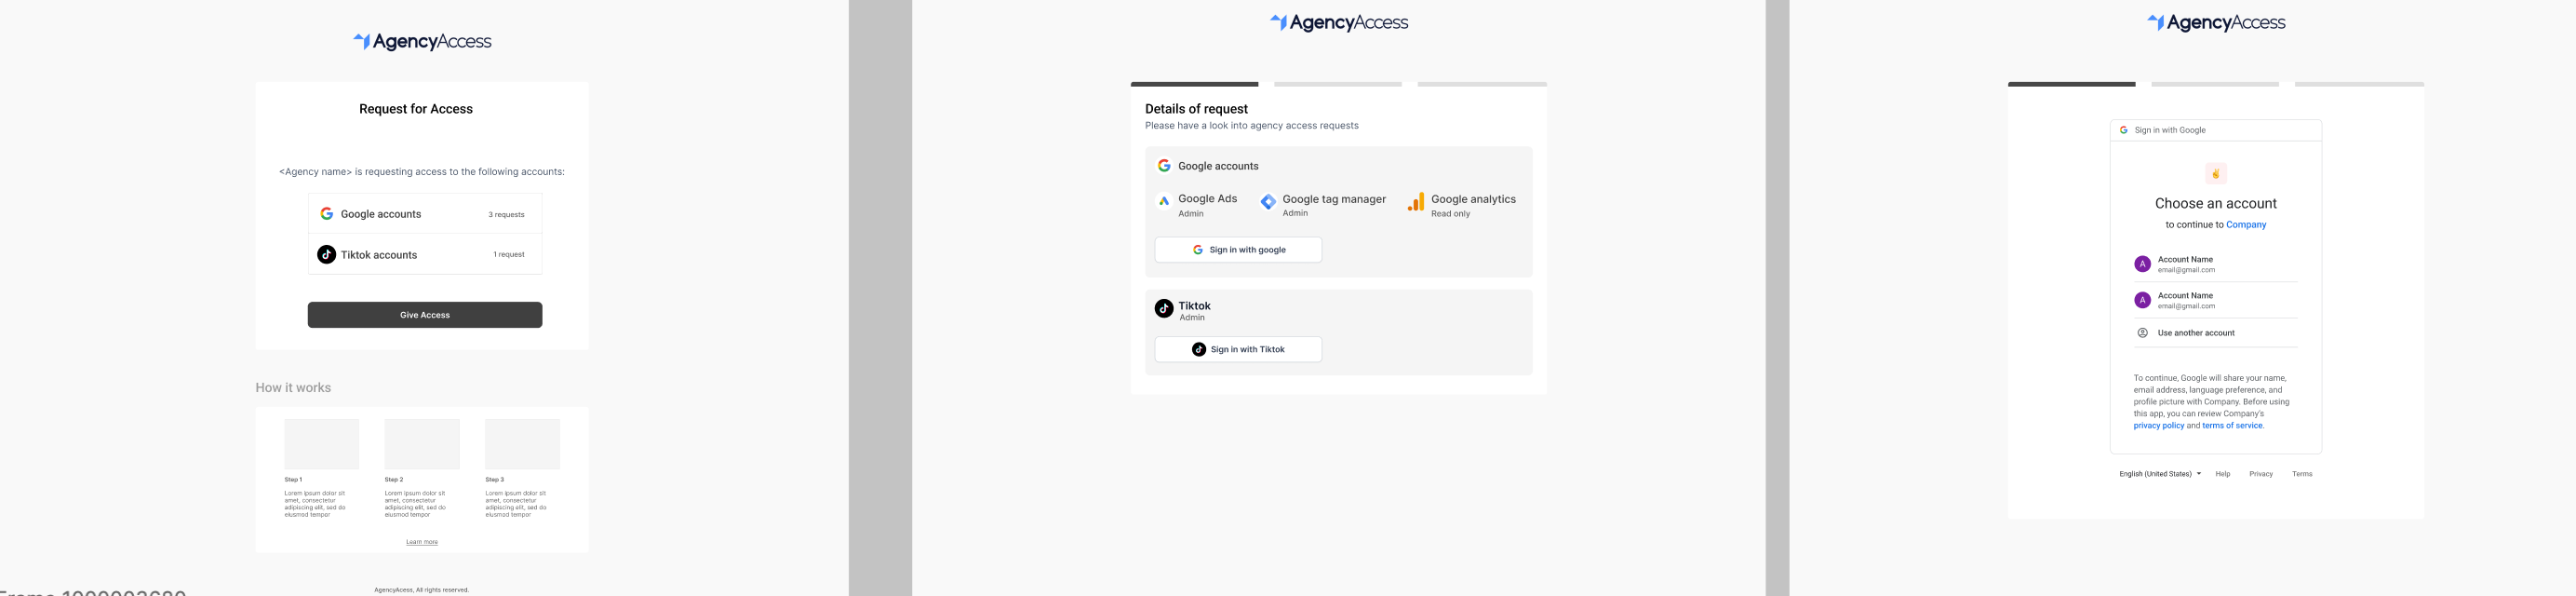Choose the first Account Name entry
This screenshot has height=596, width=2576.
[2215, 264]
